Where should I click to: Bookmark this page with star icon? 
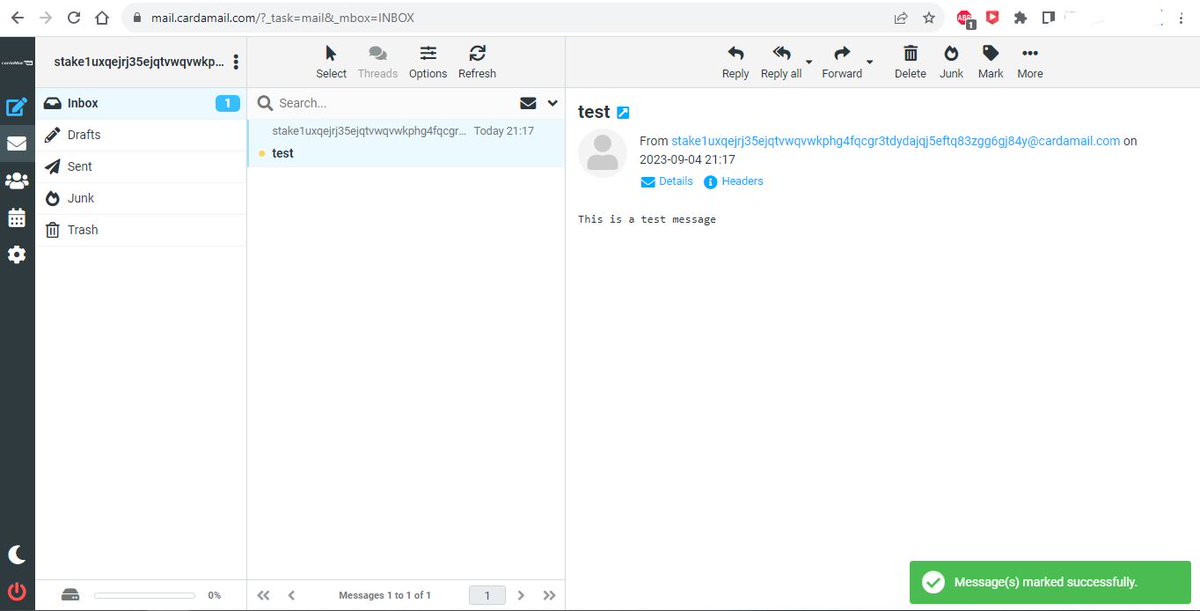pyautogui.click(x=929, y=17)
